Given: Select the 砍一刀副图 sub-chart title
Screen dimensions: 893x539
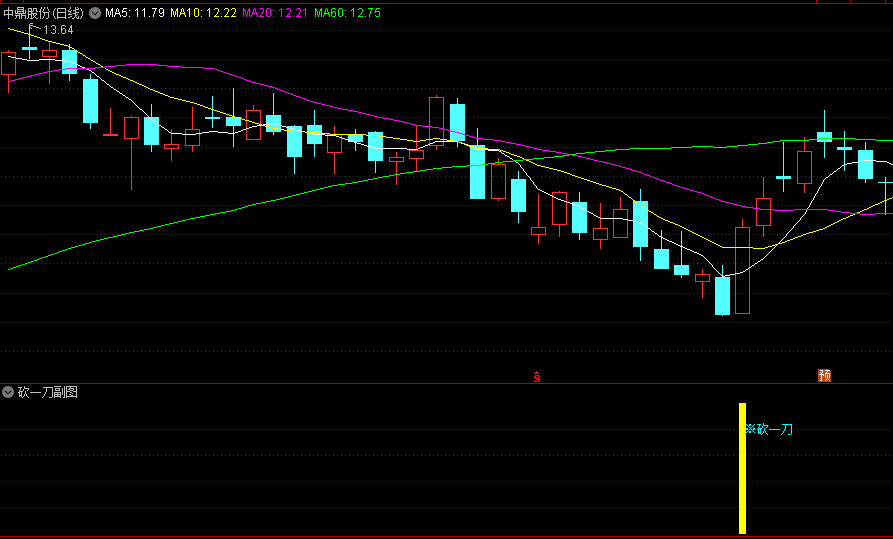Looking at the screenshot, I should point(48,392).
